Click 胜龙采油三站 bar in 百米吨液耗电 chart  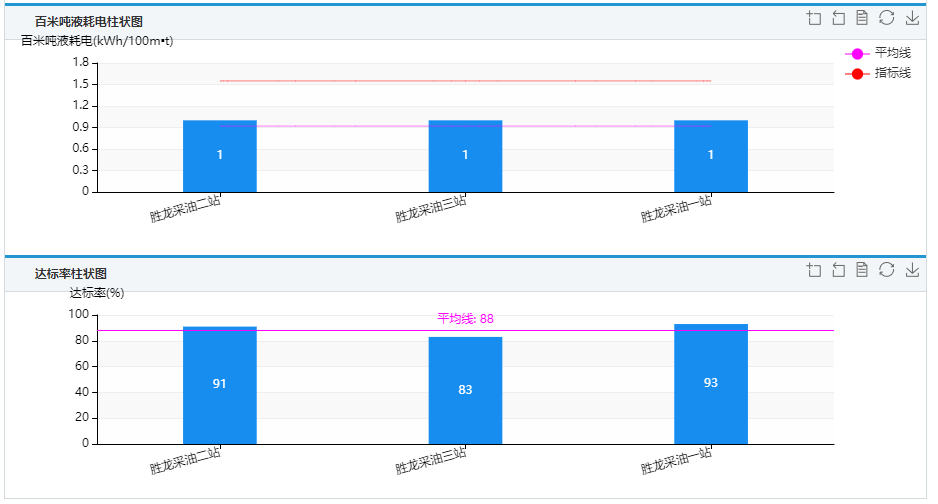pyautogui.click(x=465, y=156)
